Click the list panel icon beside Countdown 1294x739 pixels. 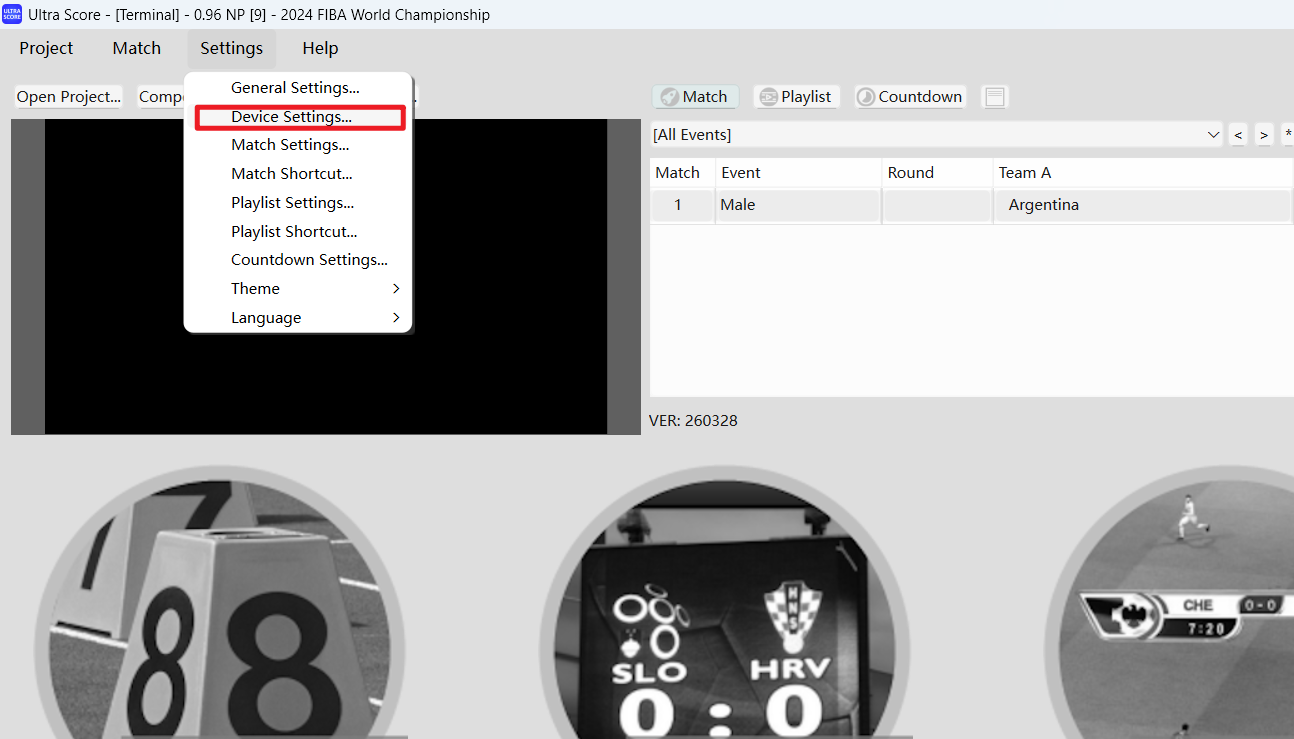[995, 97]
